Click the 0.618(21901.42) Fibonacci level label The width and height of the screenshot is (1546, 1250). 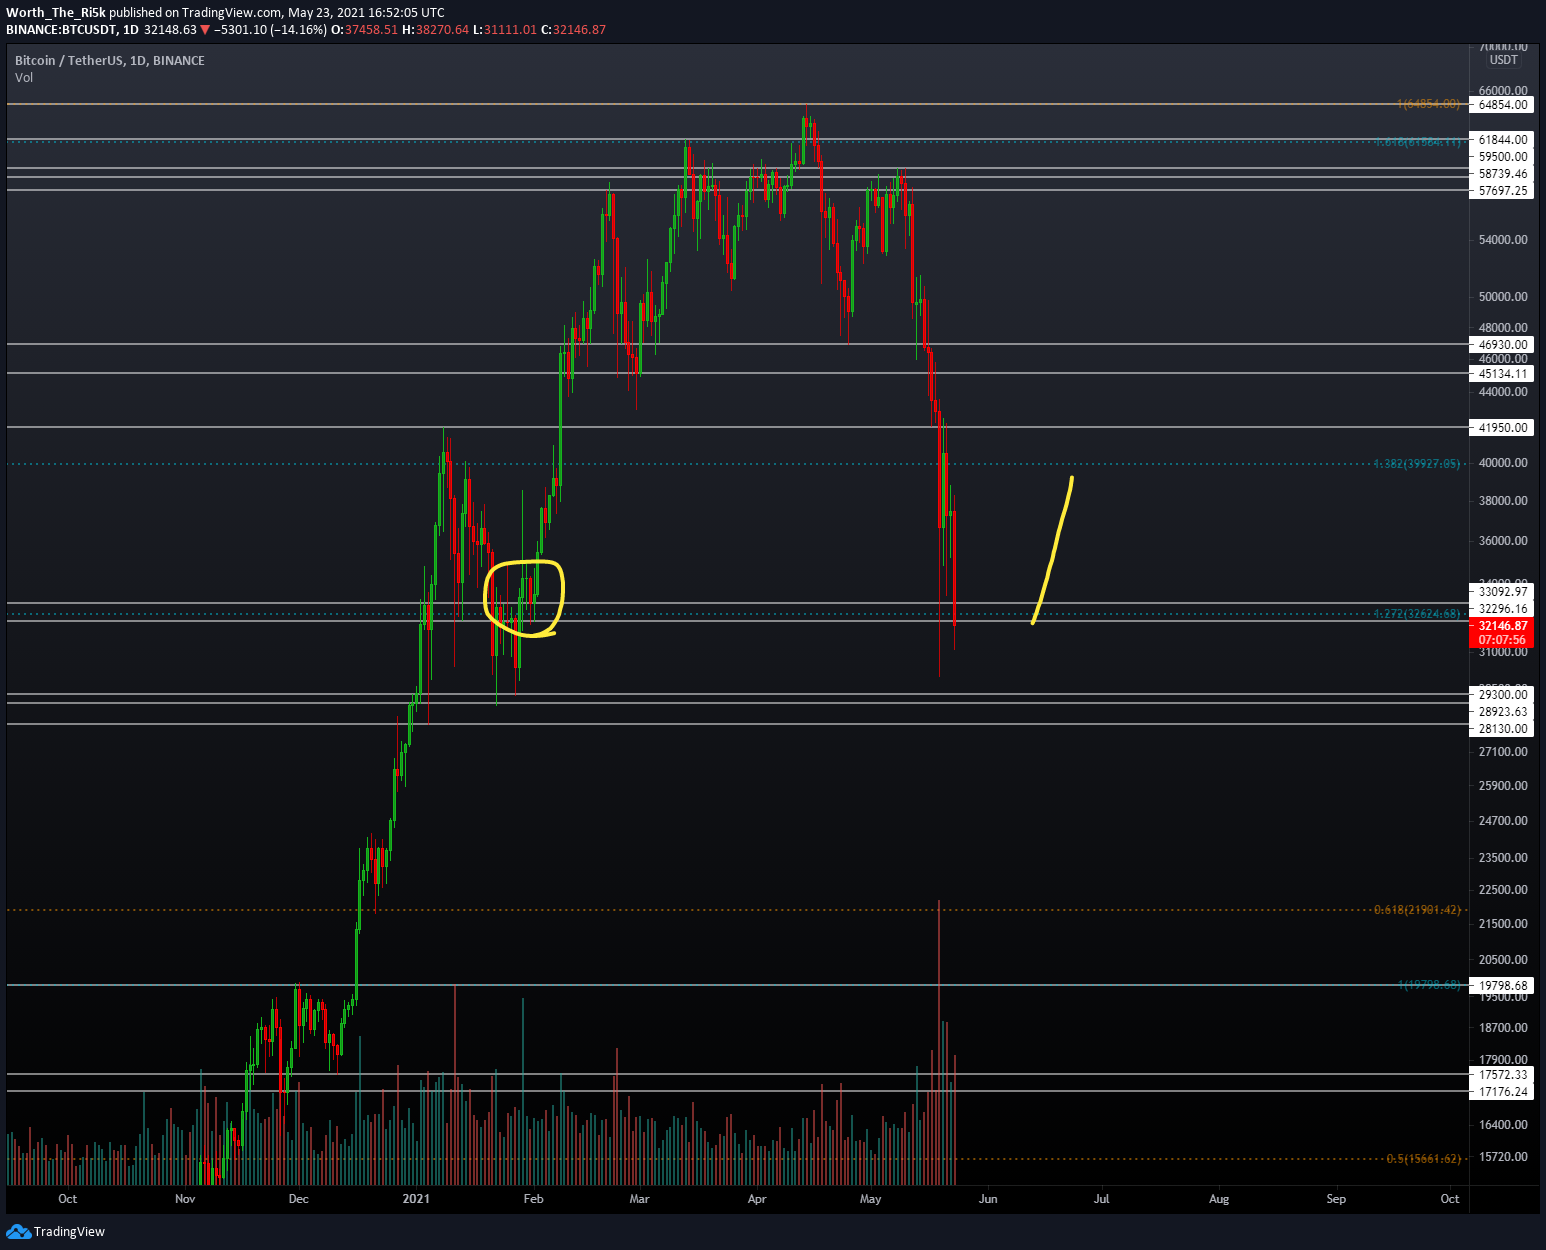point(1417,910)
